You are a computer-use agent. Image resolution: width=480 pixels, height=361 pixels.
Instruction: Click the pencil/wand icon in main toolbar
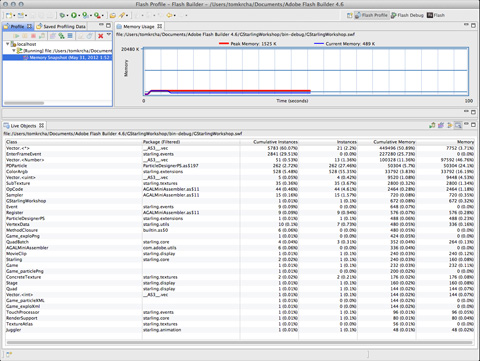pos(122,15)
